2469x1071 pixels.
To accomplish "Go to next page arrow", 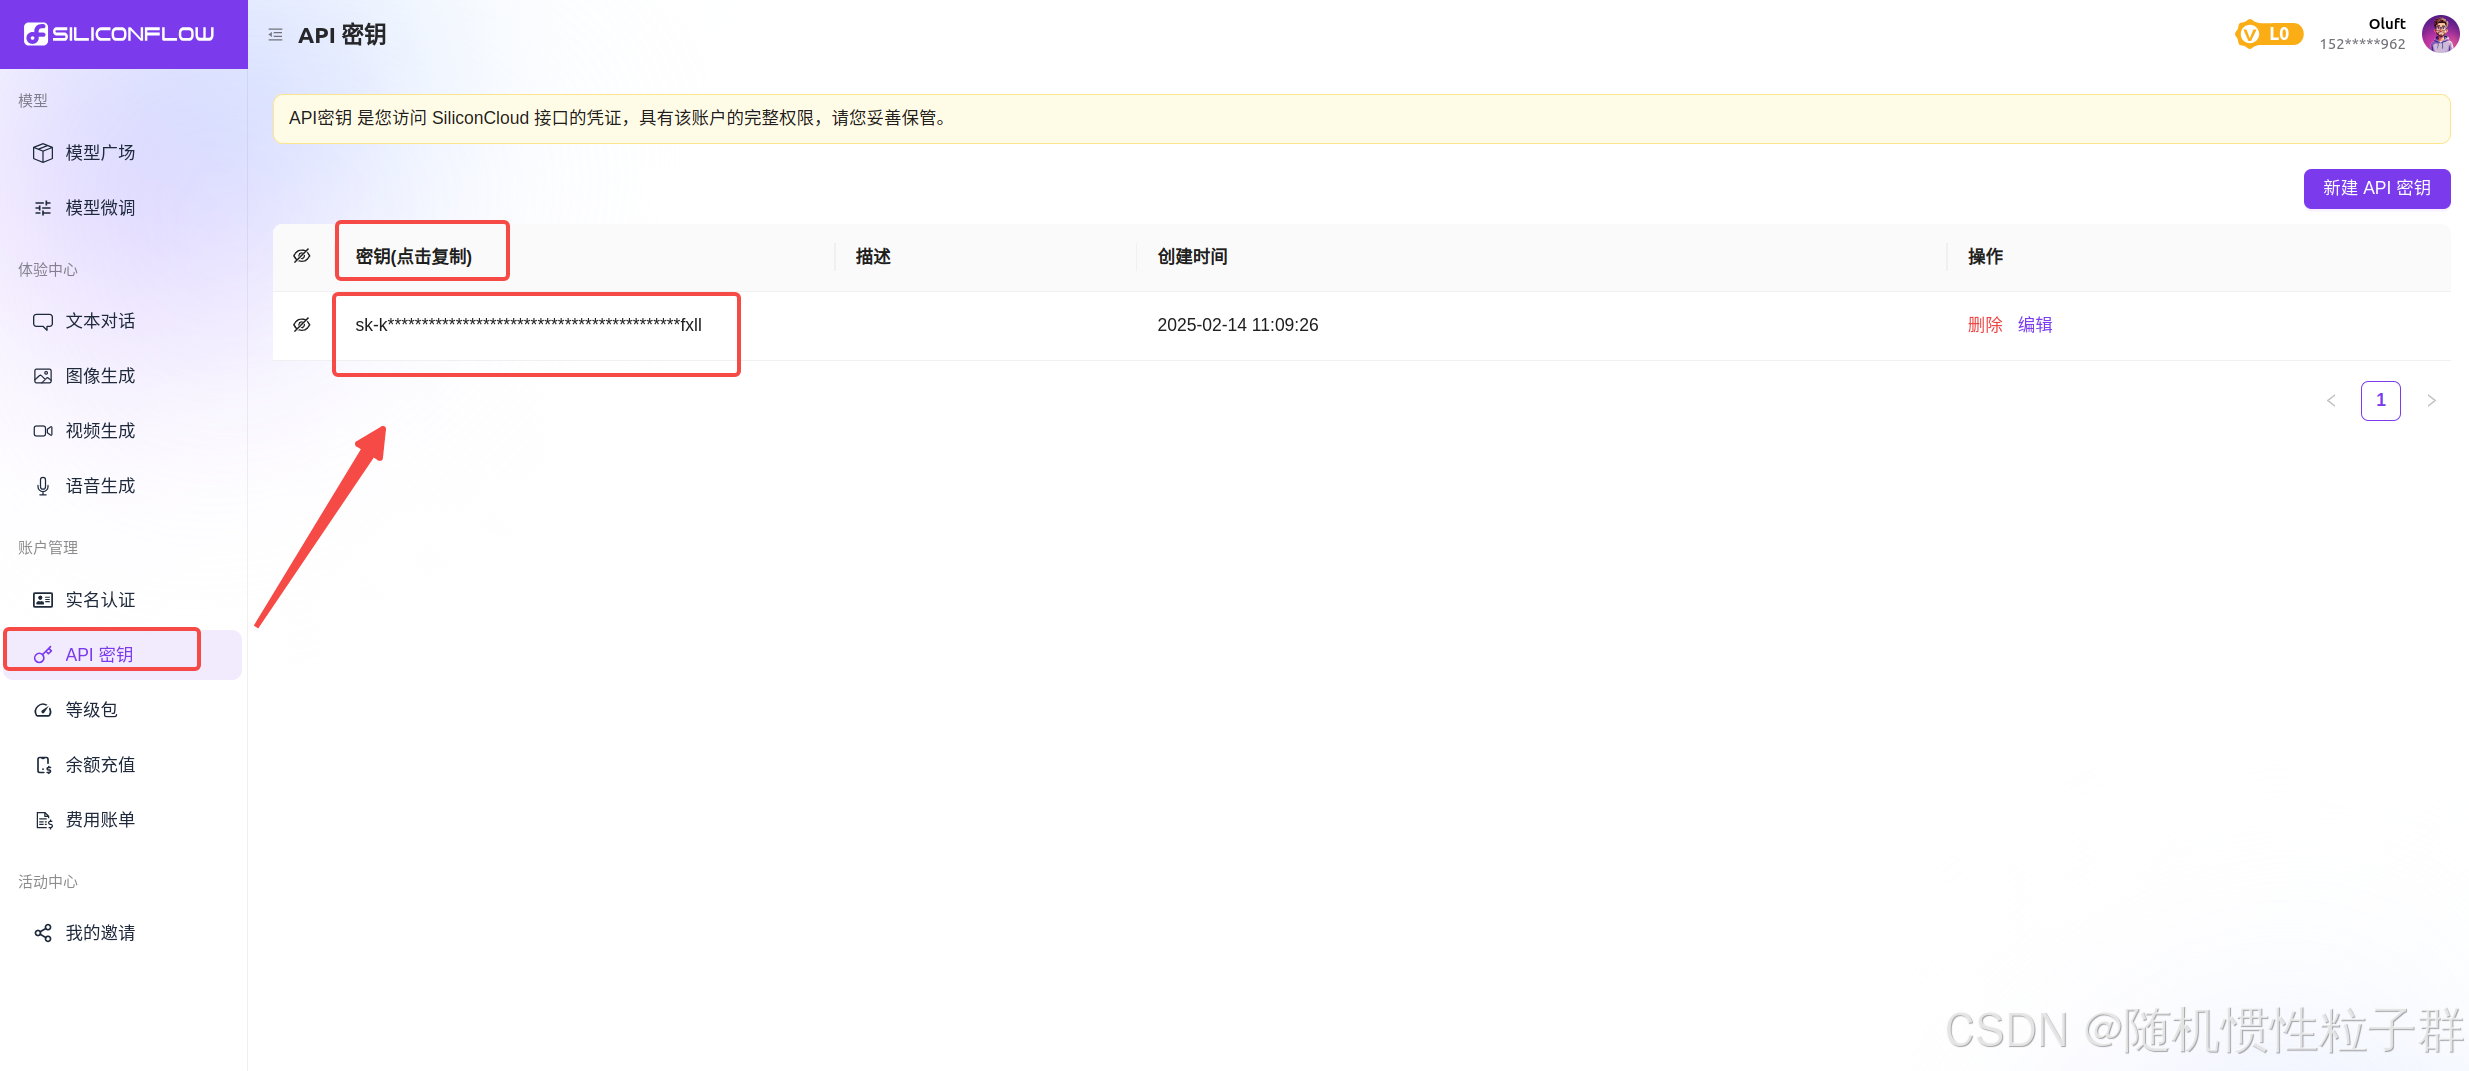I will [x=2431, y=401].
